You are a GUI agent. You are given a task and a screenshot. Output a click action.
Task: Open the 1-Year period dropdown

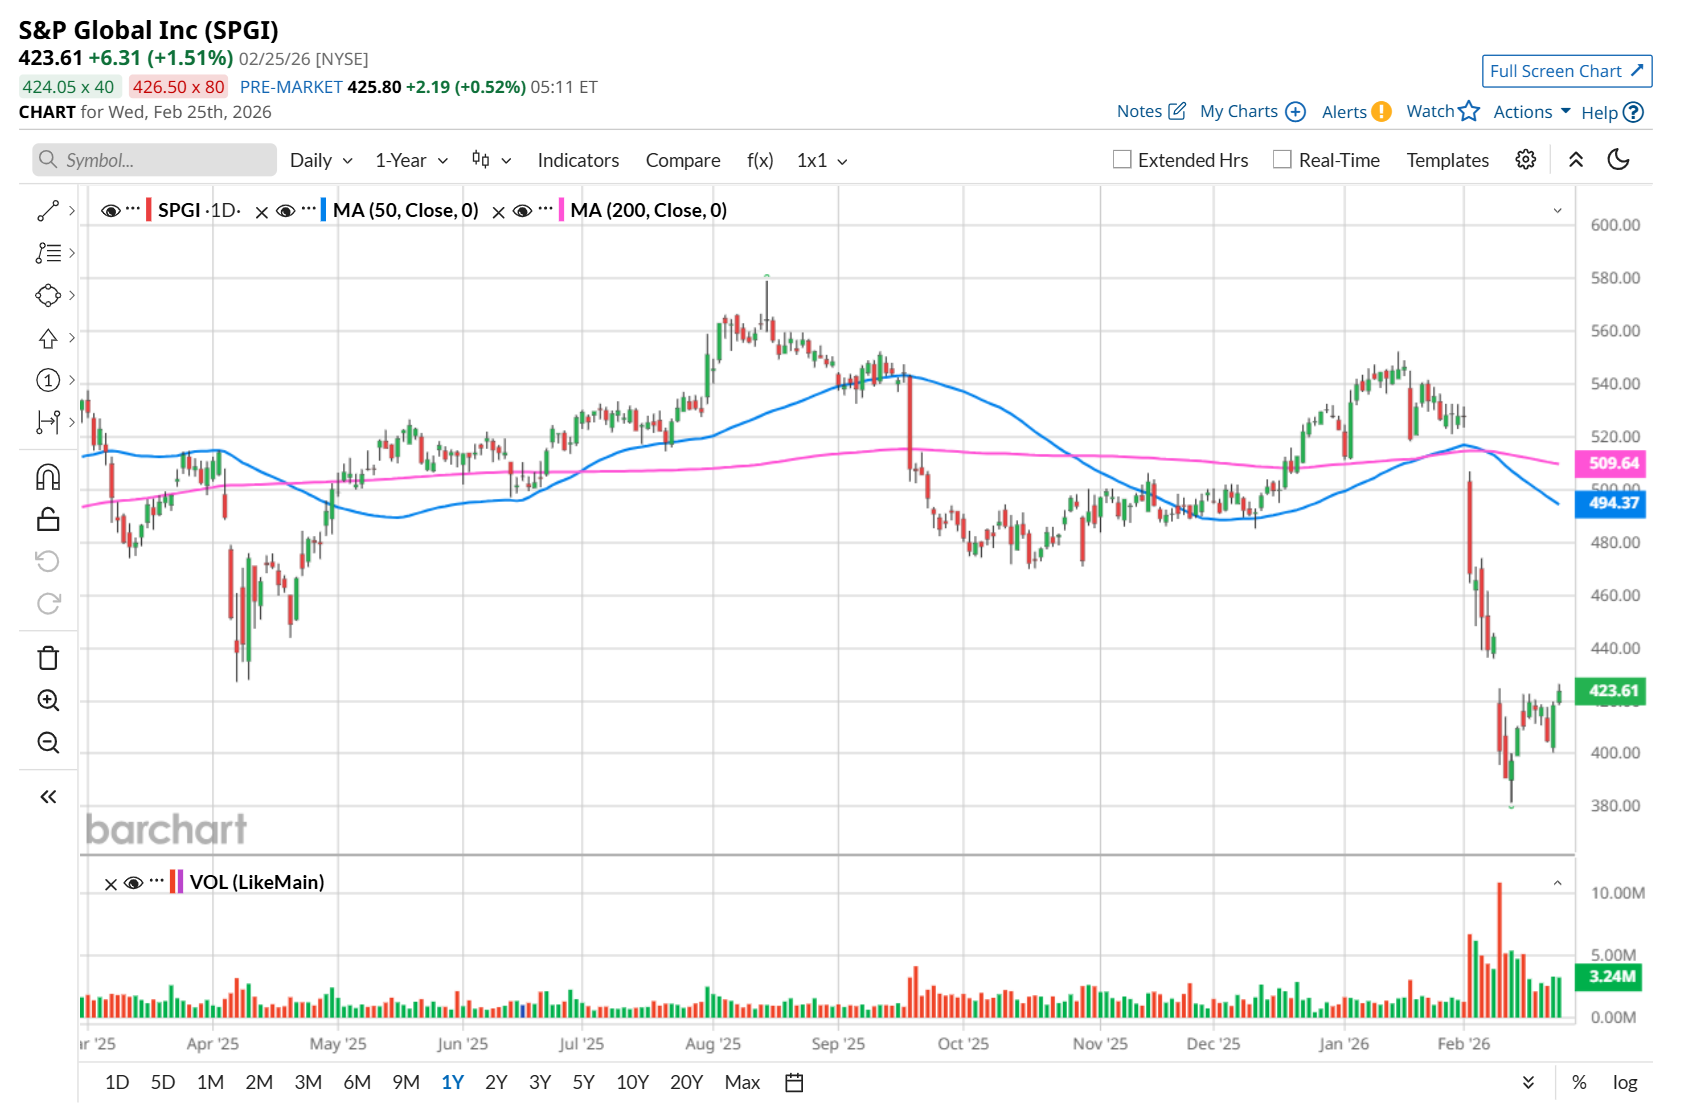(411, 160)
